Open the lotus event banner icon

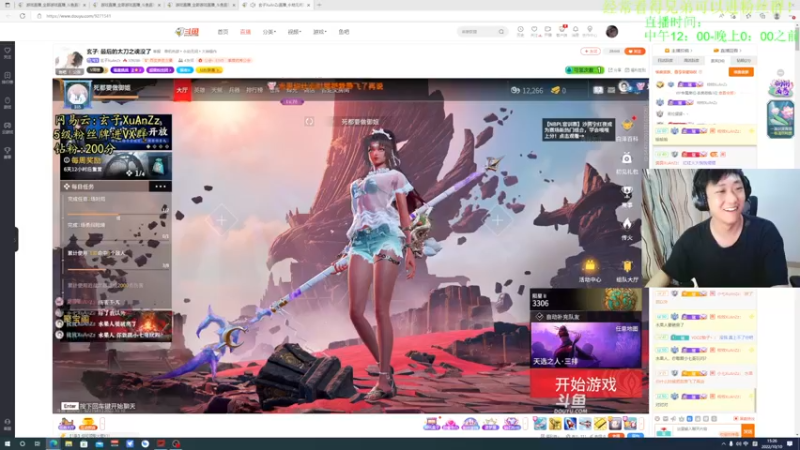click(781, 118)
